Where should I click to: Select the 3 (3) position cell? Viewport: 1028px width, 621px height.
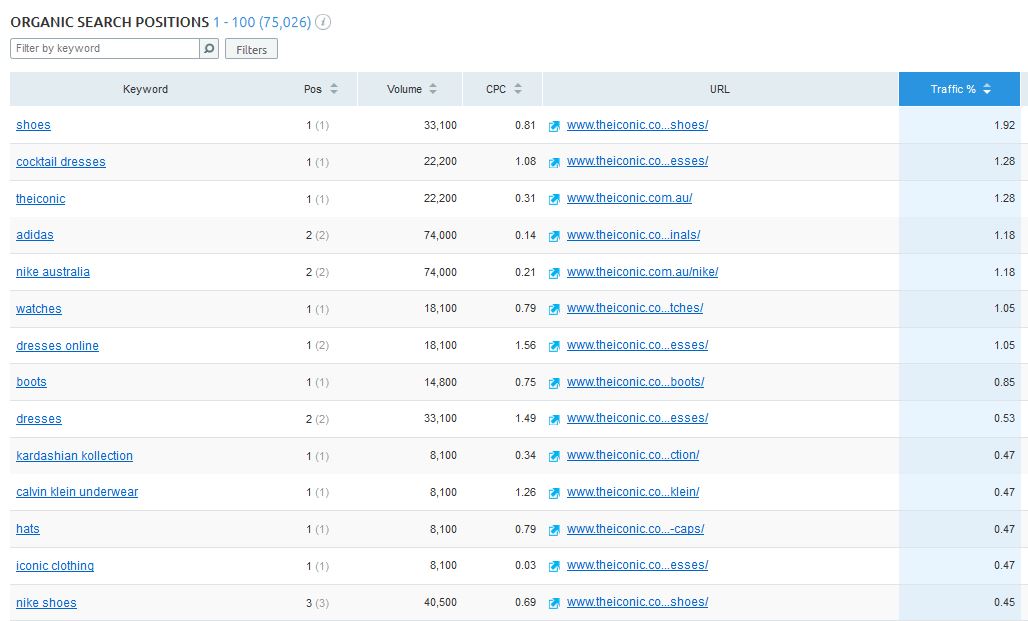(317, 603)
